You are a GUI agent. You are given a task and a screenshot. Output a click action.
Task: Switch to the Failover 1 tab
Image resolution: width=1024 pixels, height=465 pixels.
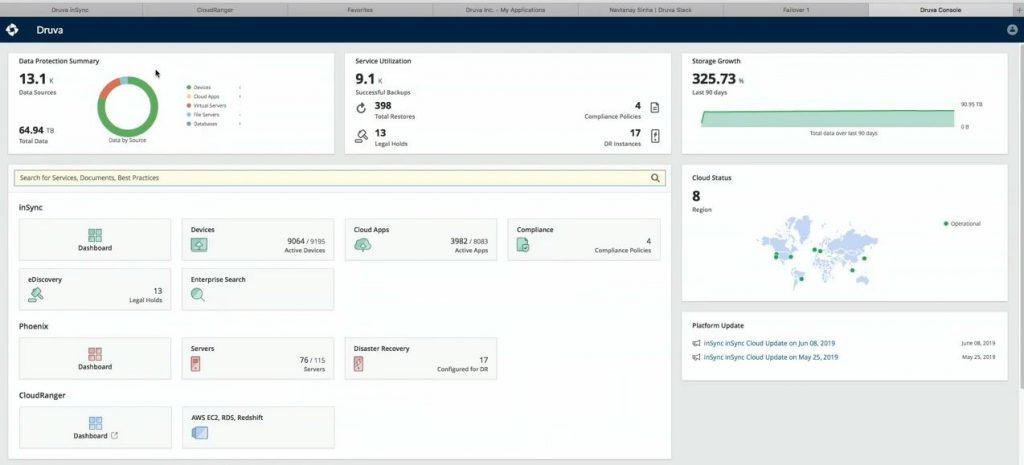795,10
